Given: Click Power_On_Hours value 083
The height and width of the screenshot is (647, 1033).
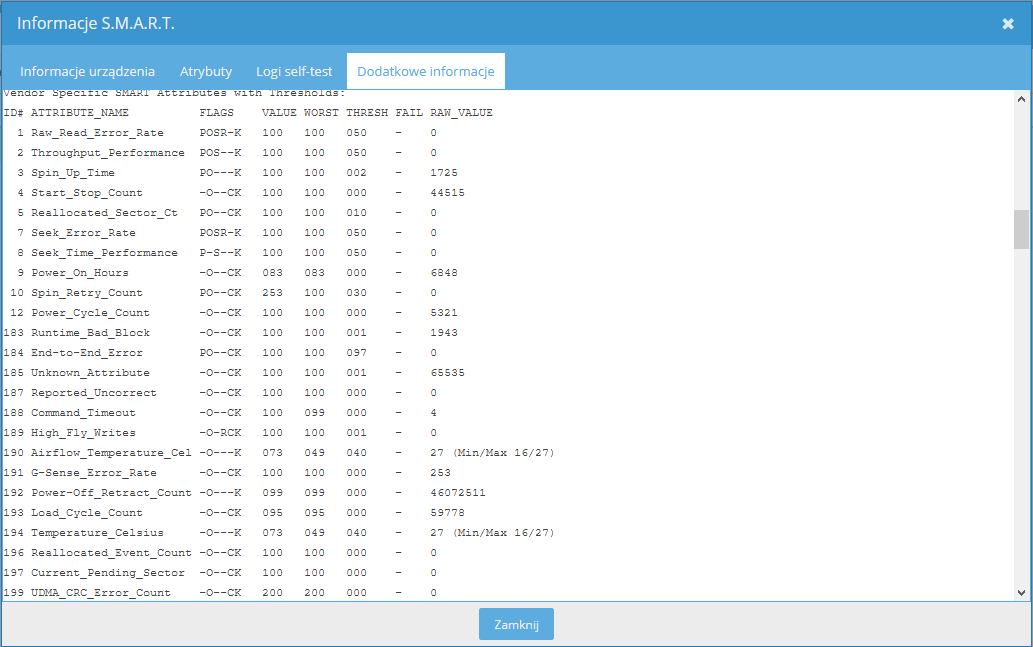Looking at the screenshot, I should [x=273, y=273].
